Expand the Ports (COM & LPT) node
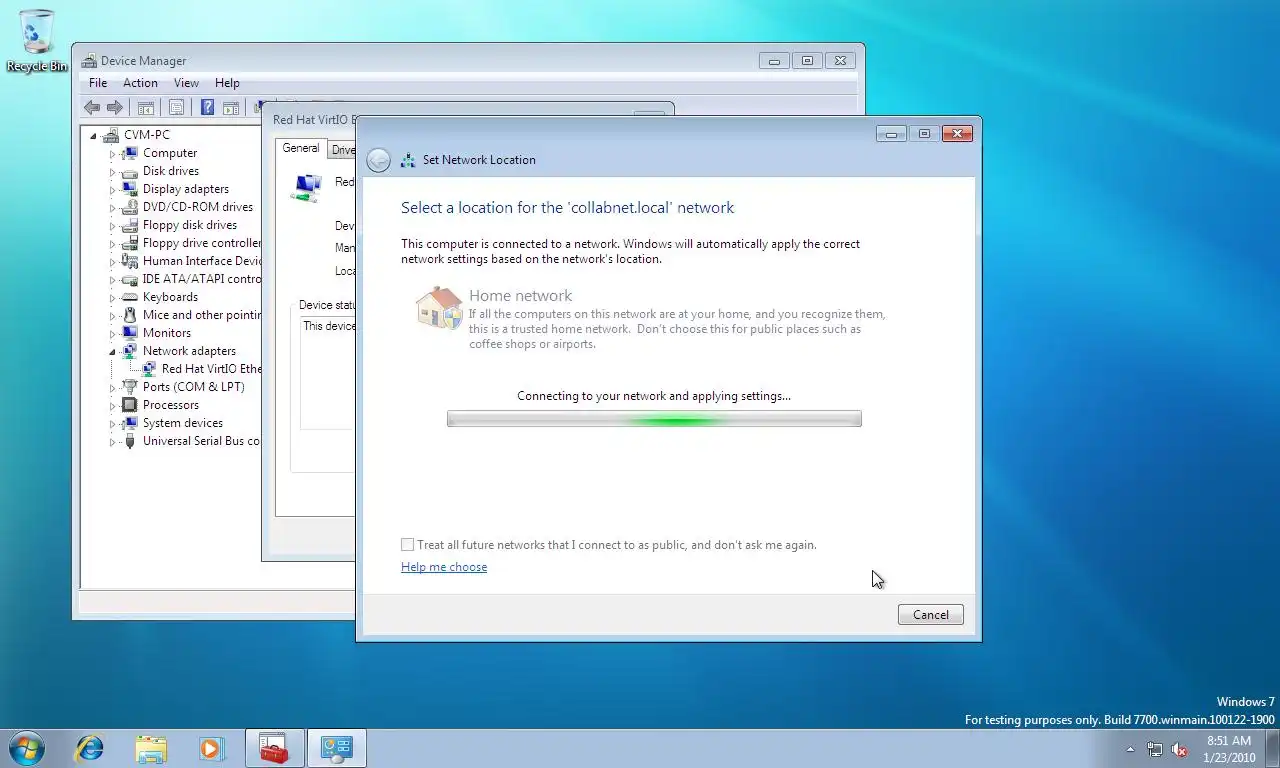The height and width of the screenshot is (768, 1280). [x=112, y=388]
